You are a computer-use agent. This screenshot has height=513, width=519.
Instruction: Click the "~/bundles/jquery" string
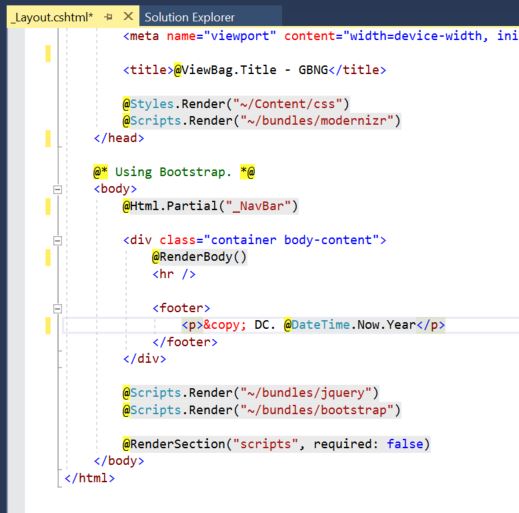click(306, 393)
